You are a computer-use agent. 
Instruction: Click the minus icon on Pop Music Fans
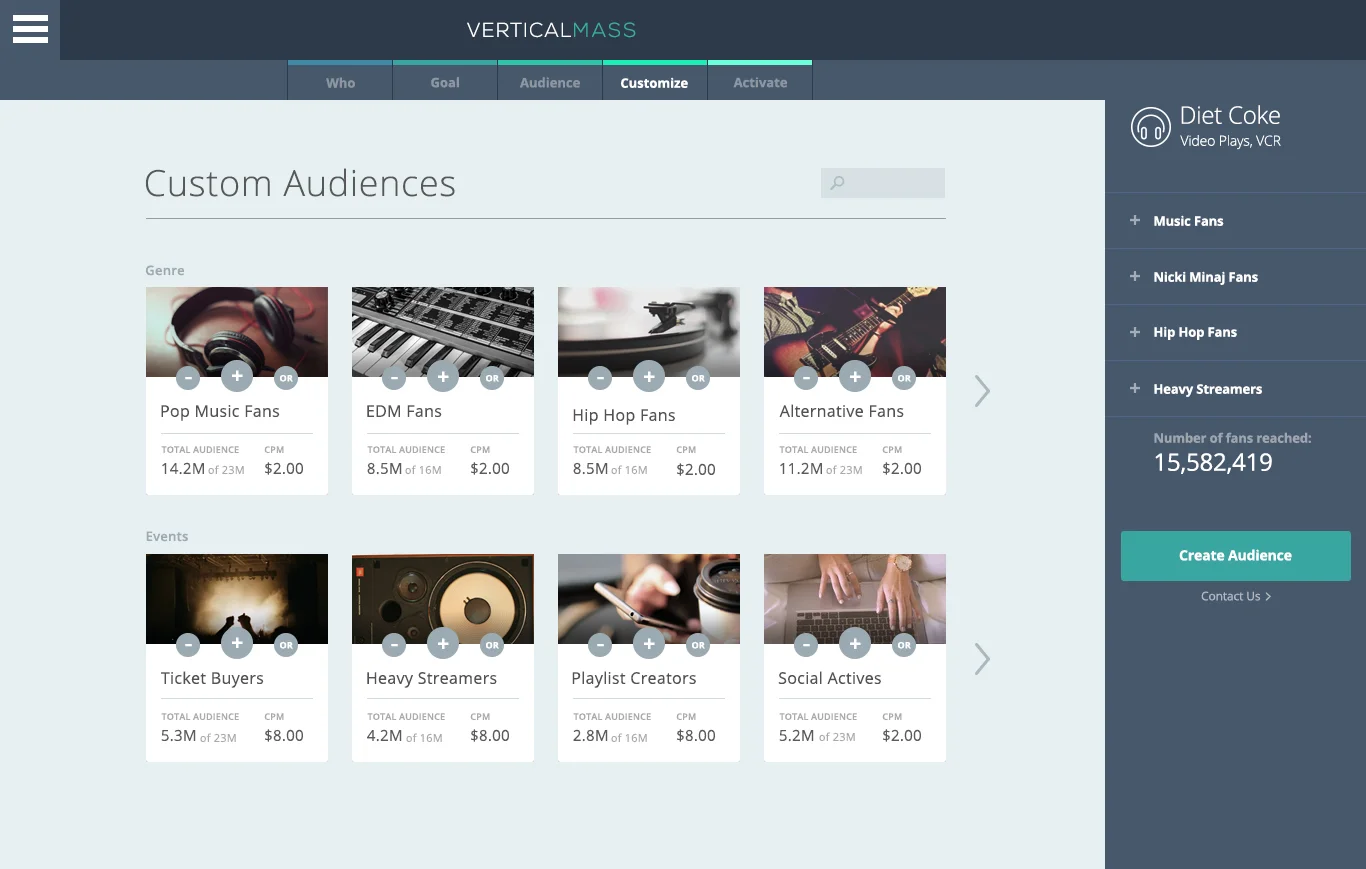187,377
